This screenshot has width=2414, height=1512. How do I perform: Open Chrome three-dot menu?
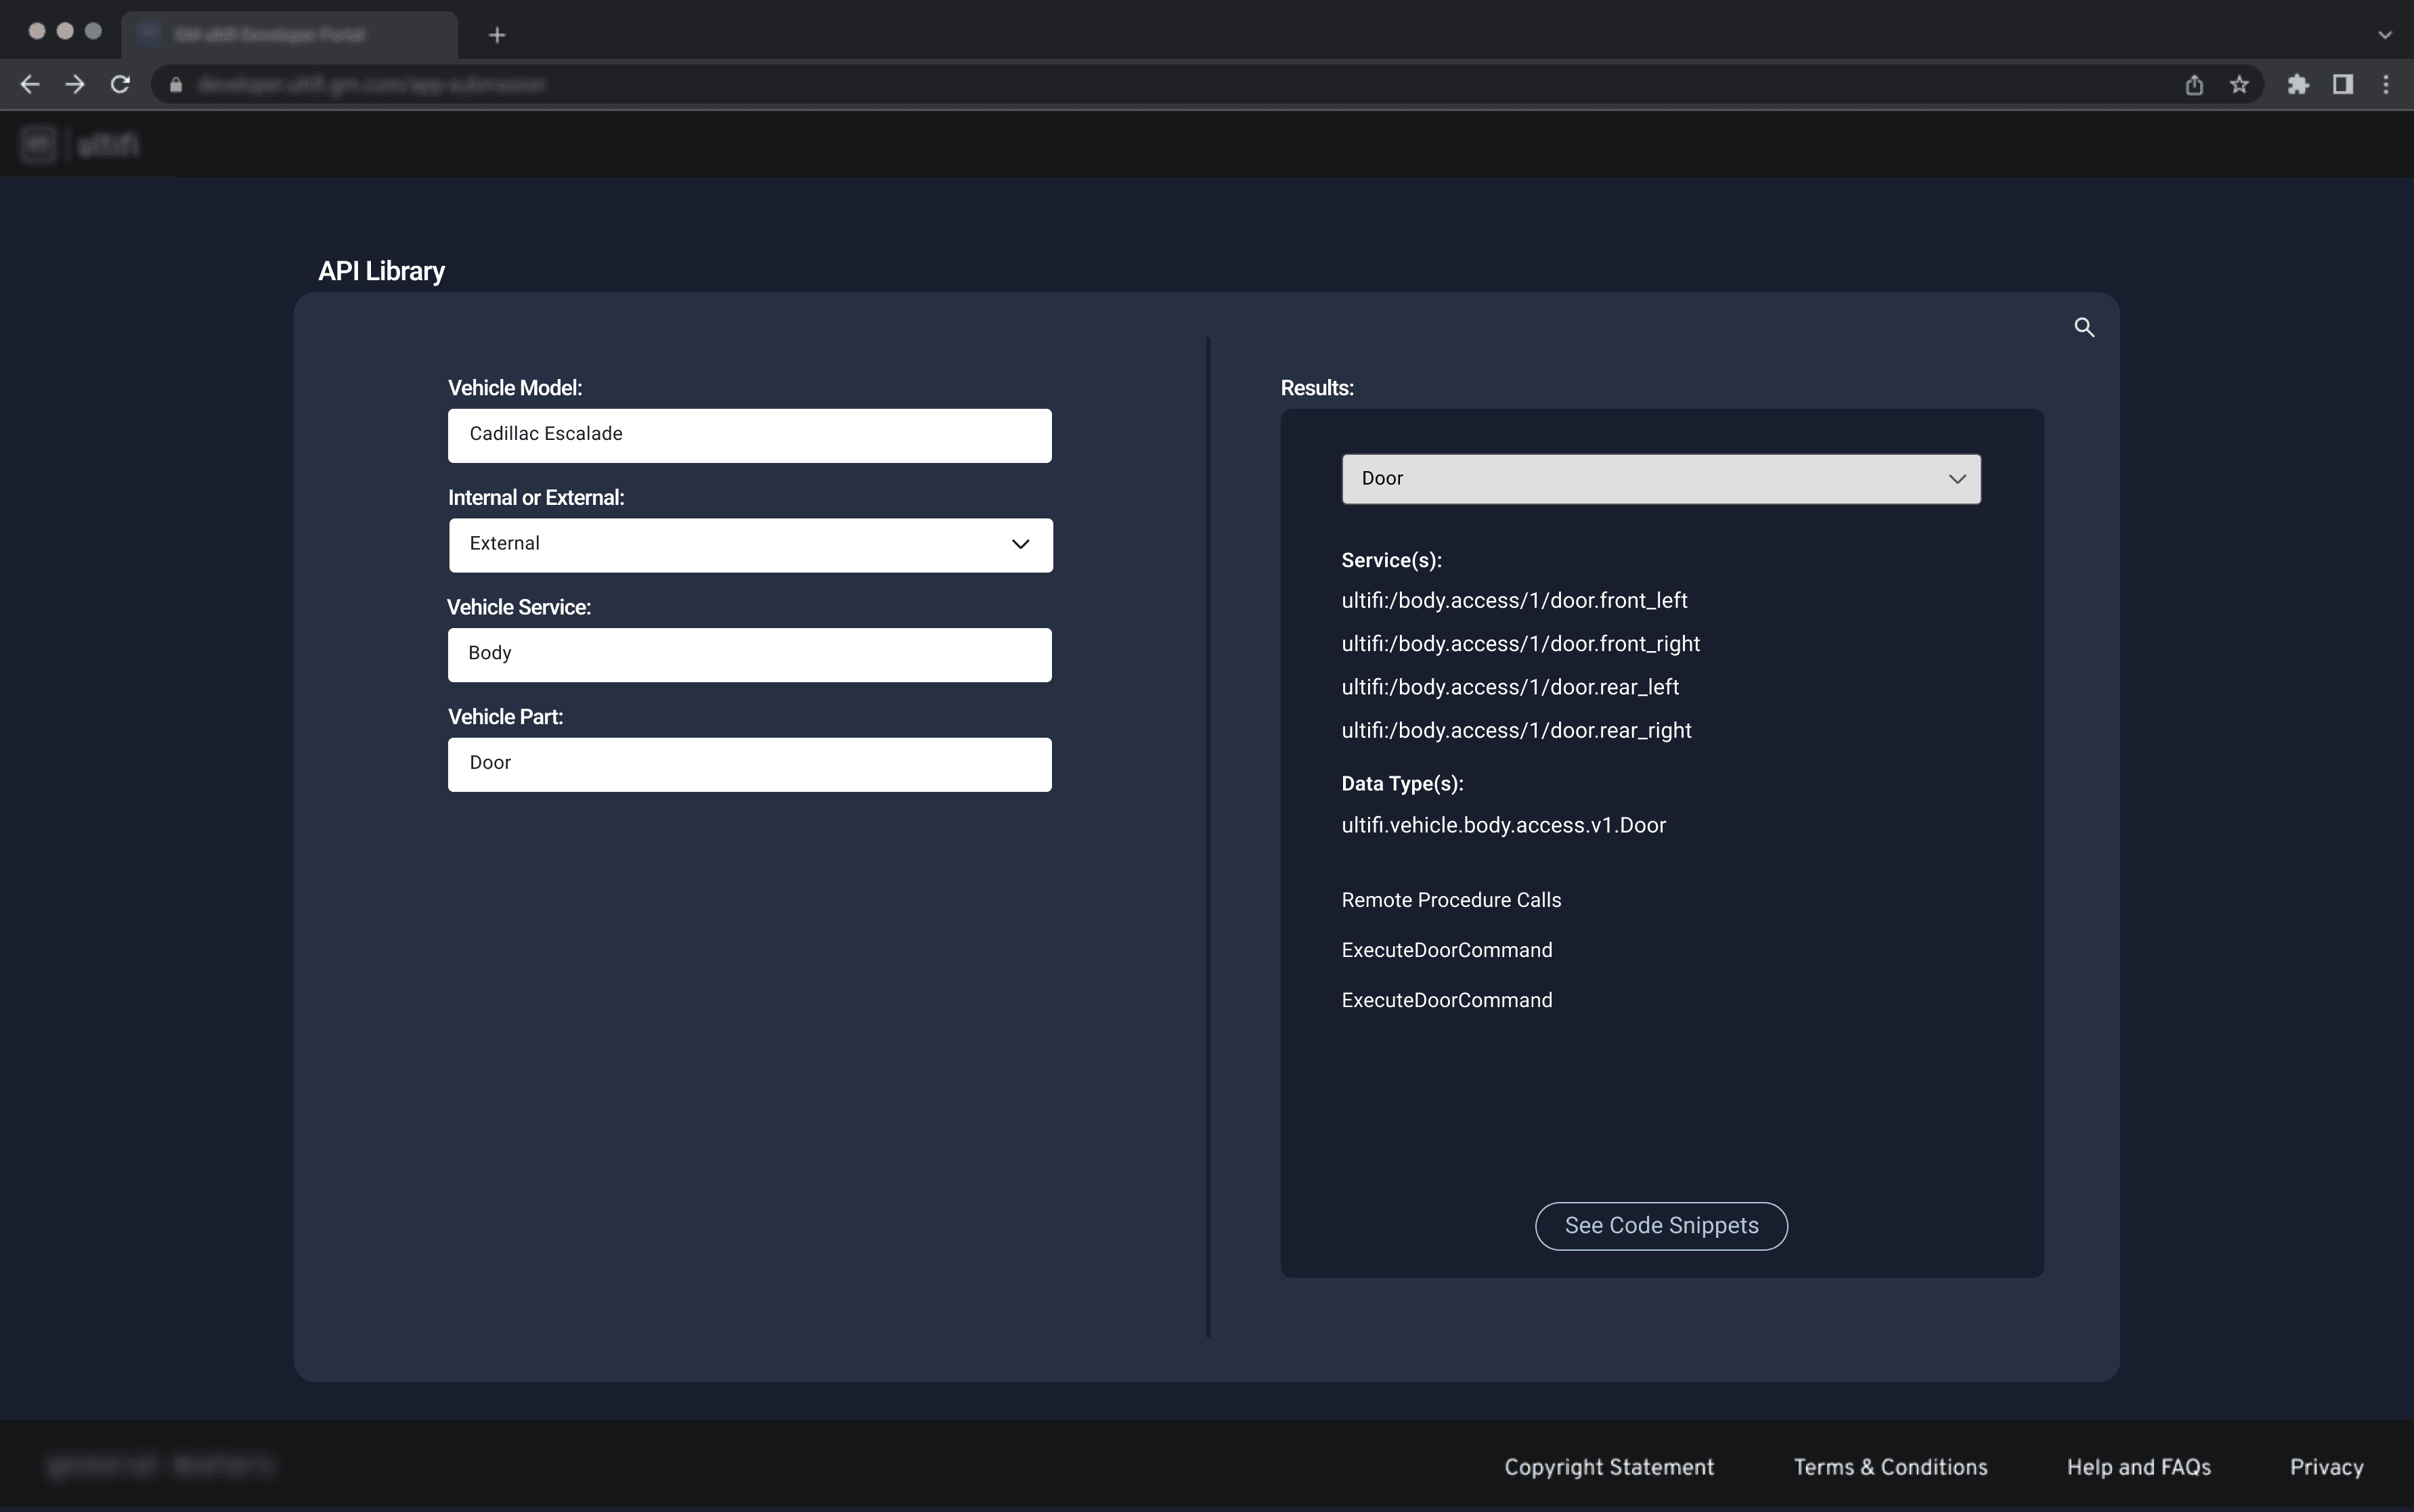(x=2386, y=85)
